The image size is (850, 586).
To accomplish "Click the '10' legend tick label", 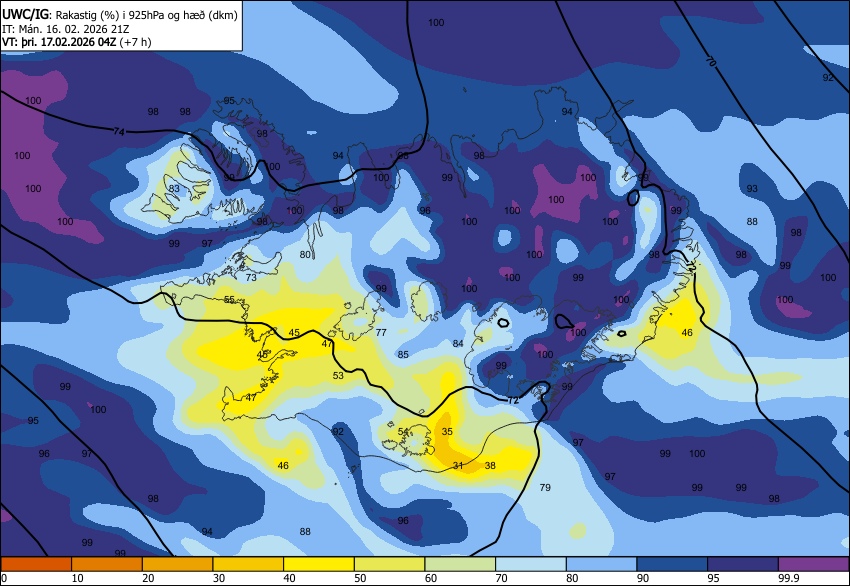I will [x=78, y=578].
